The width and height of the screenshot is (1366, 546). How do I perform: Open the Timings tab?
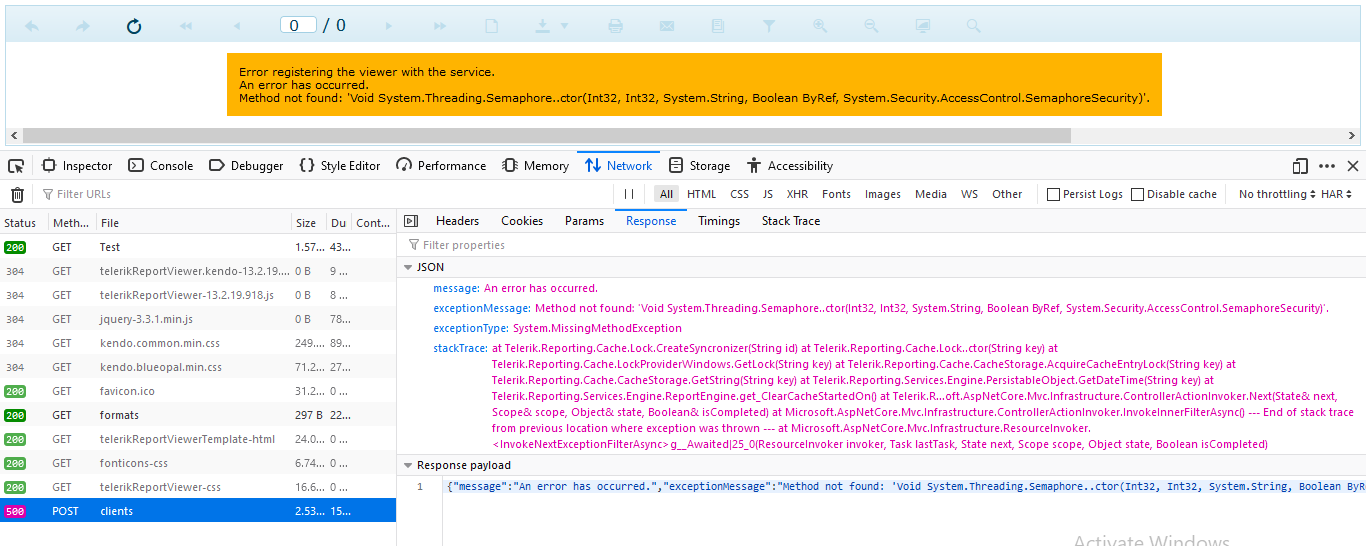coord(719,221)
